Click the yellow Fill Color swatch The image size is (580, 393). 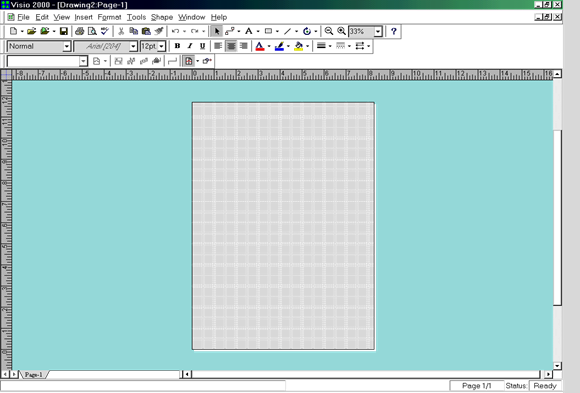coord(298,46)
